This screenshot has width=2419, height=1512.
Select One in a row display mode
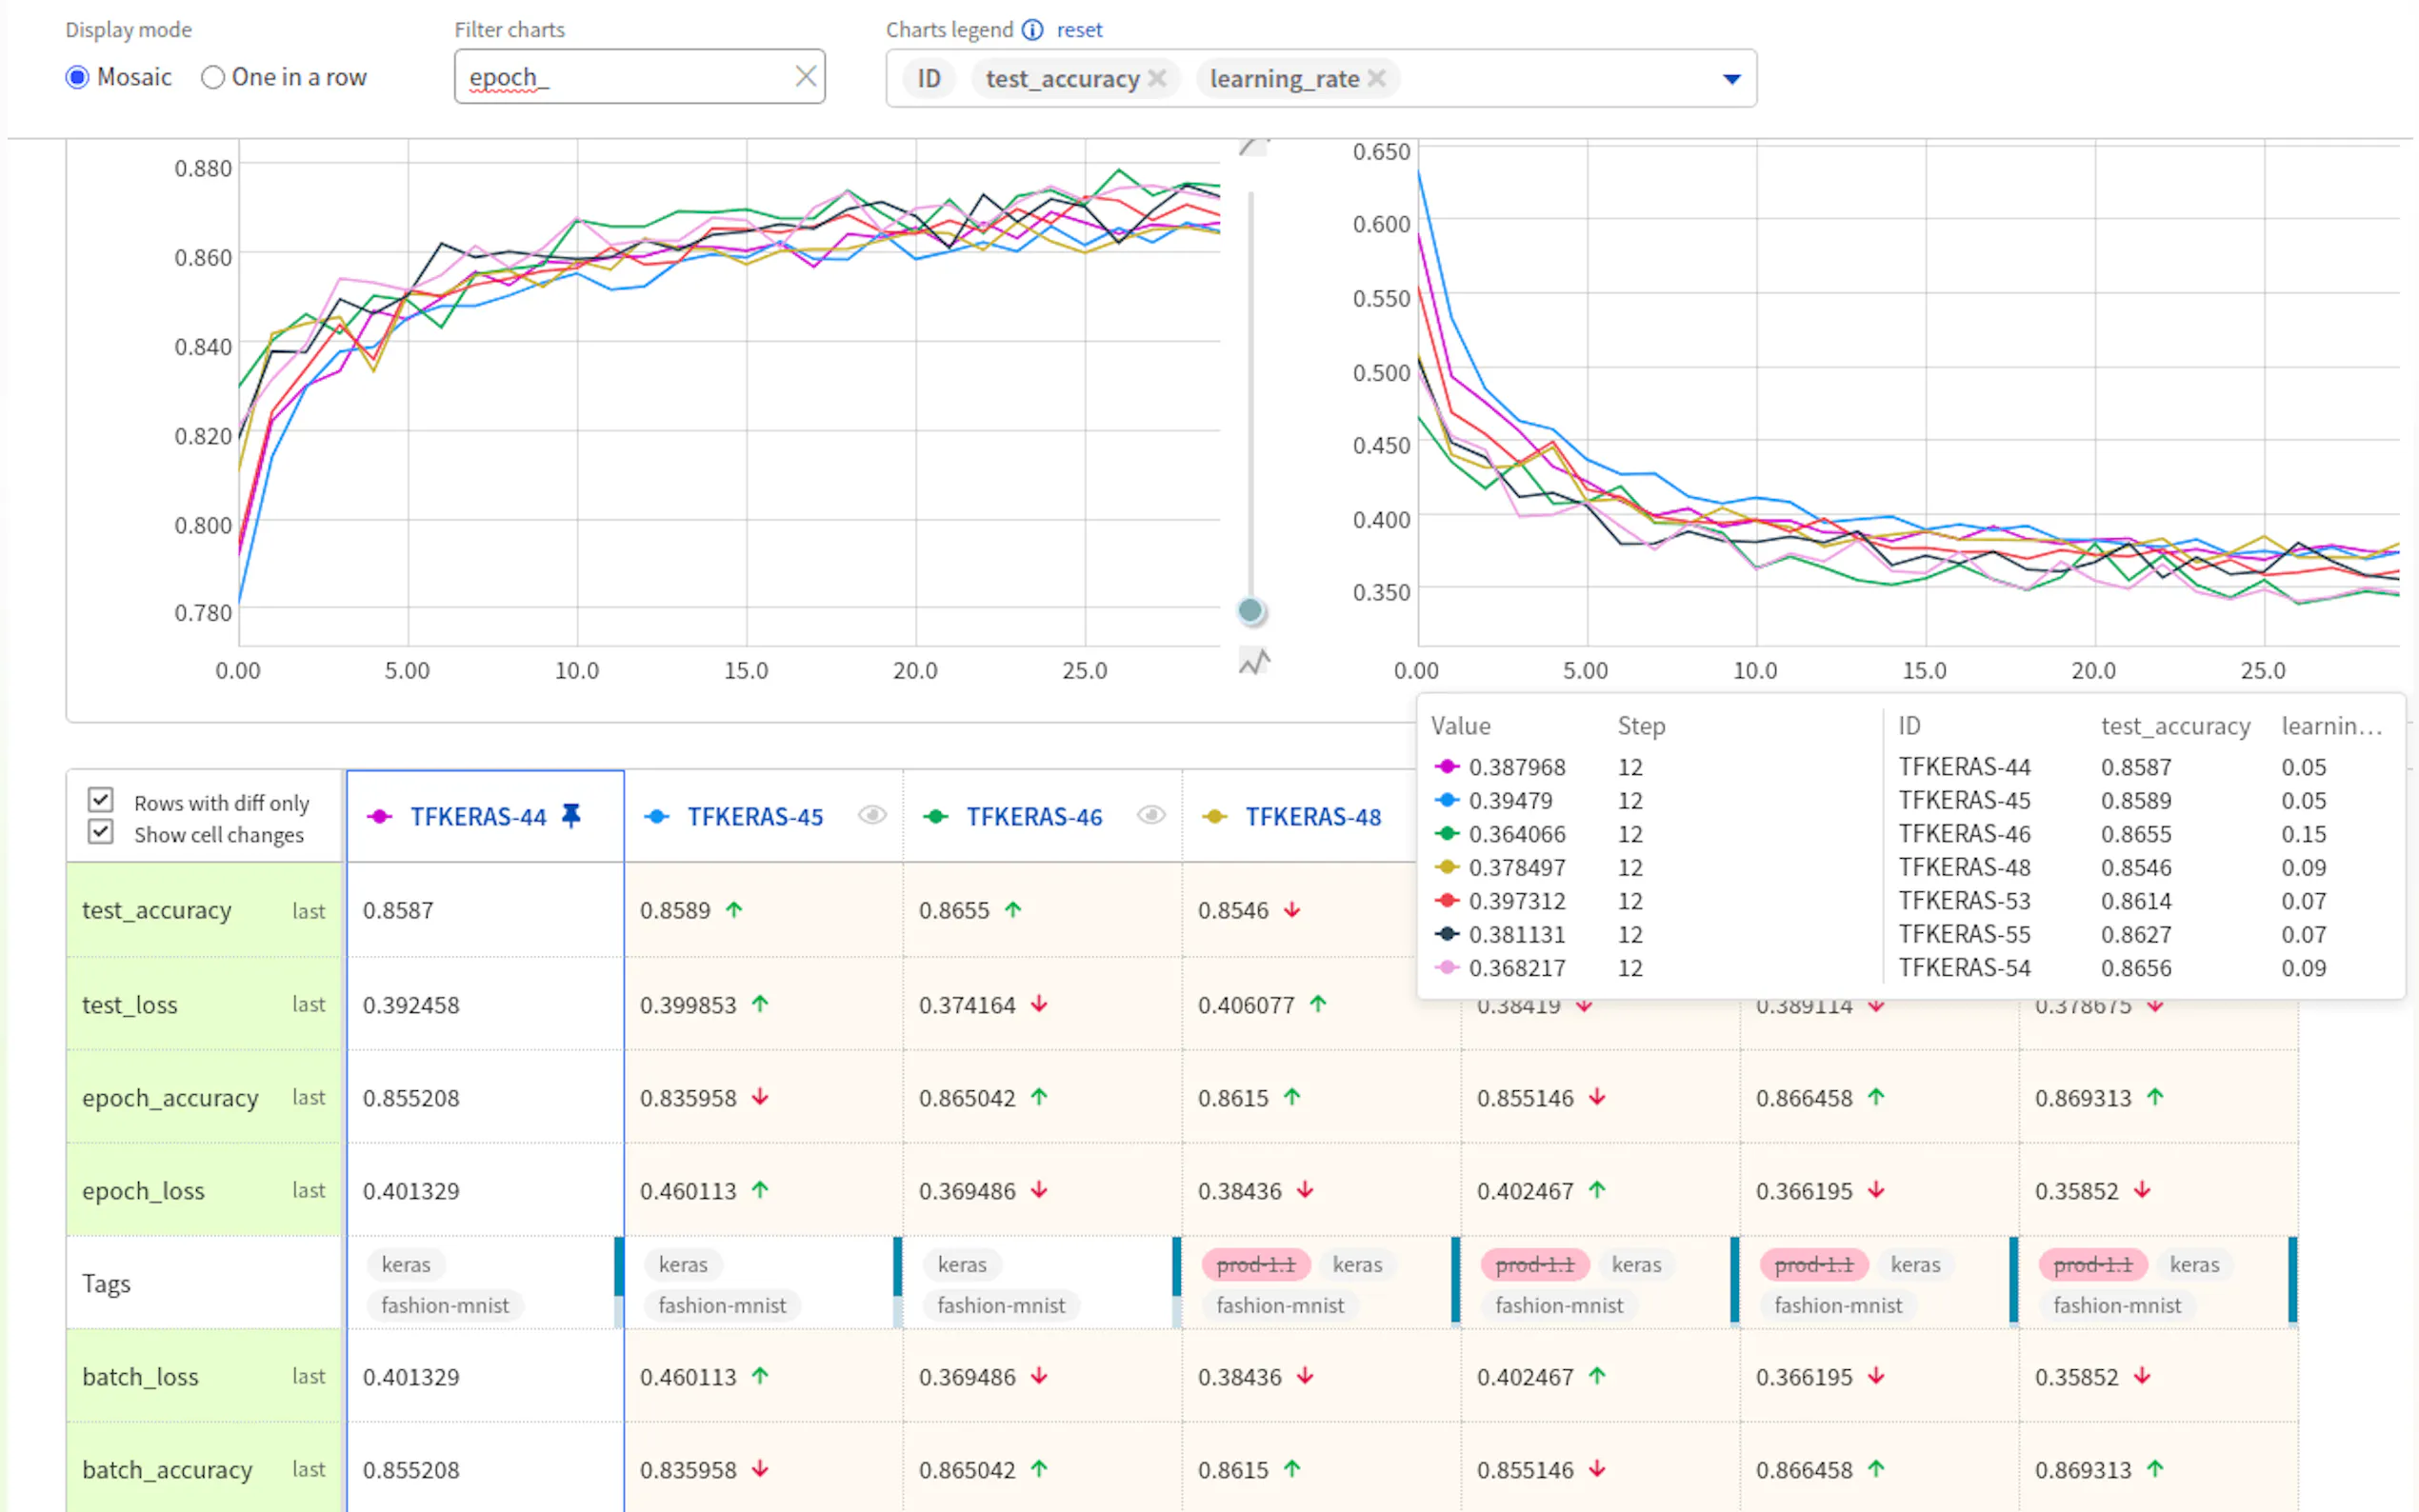[x=212, y=77]
